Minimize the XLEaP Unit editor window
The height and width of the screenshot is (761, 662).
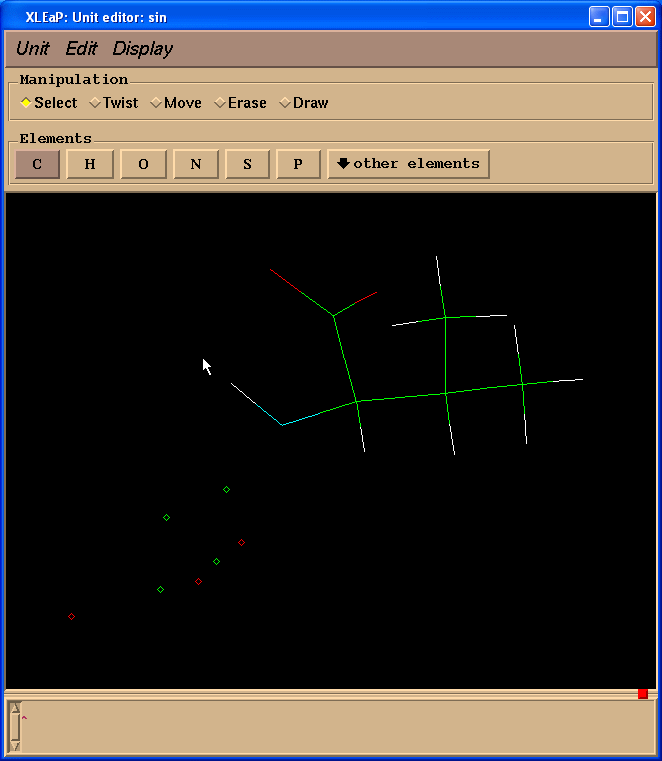coord(599,17)
